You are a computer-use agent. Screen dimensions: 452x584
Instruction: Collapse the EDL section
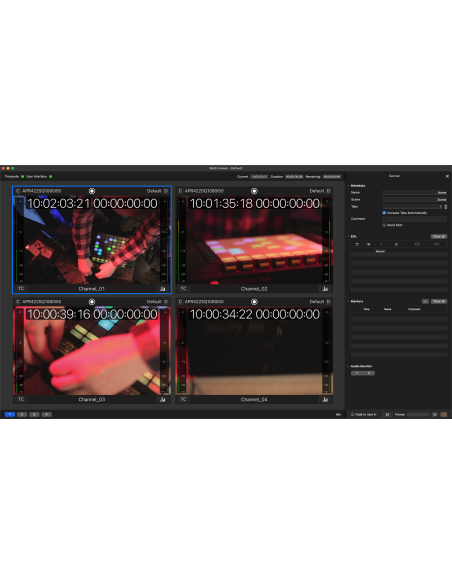click(x=348, y=237)
